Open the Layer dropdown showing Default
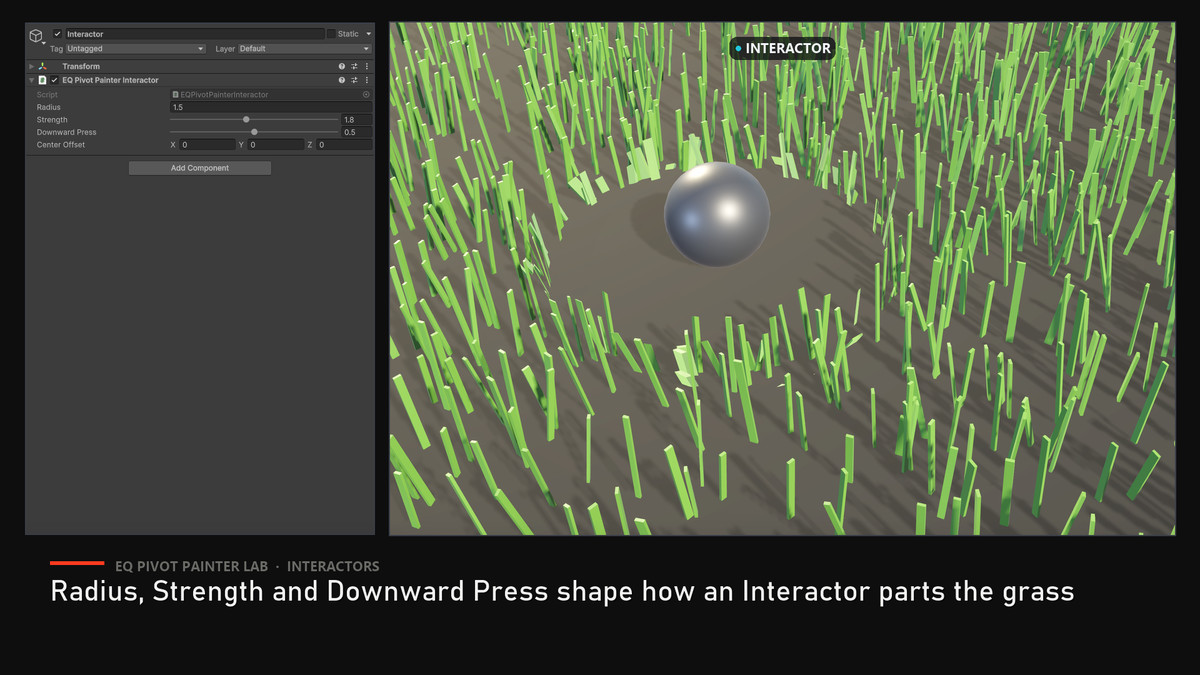Screen dimensions: 1200x675 click(x=304, y=48)
